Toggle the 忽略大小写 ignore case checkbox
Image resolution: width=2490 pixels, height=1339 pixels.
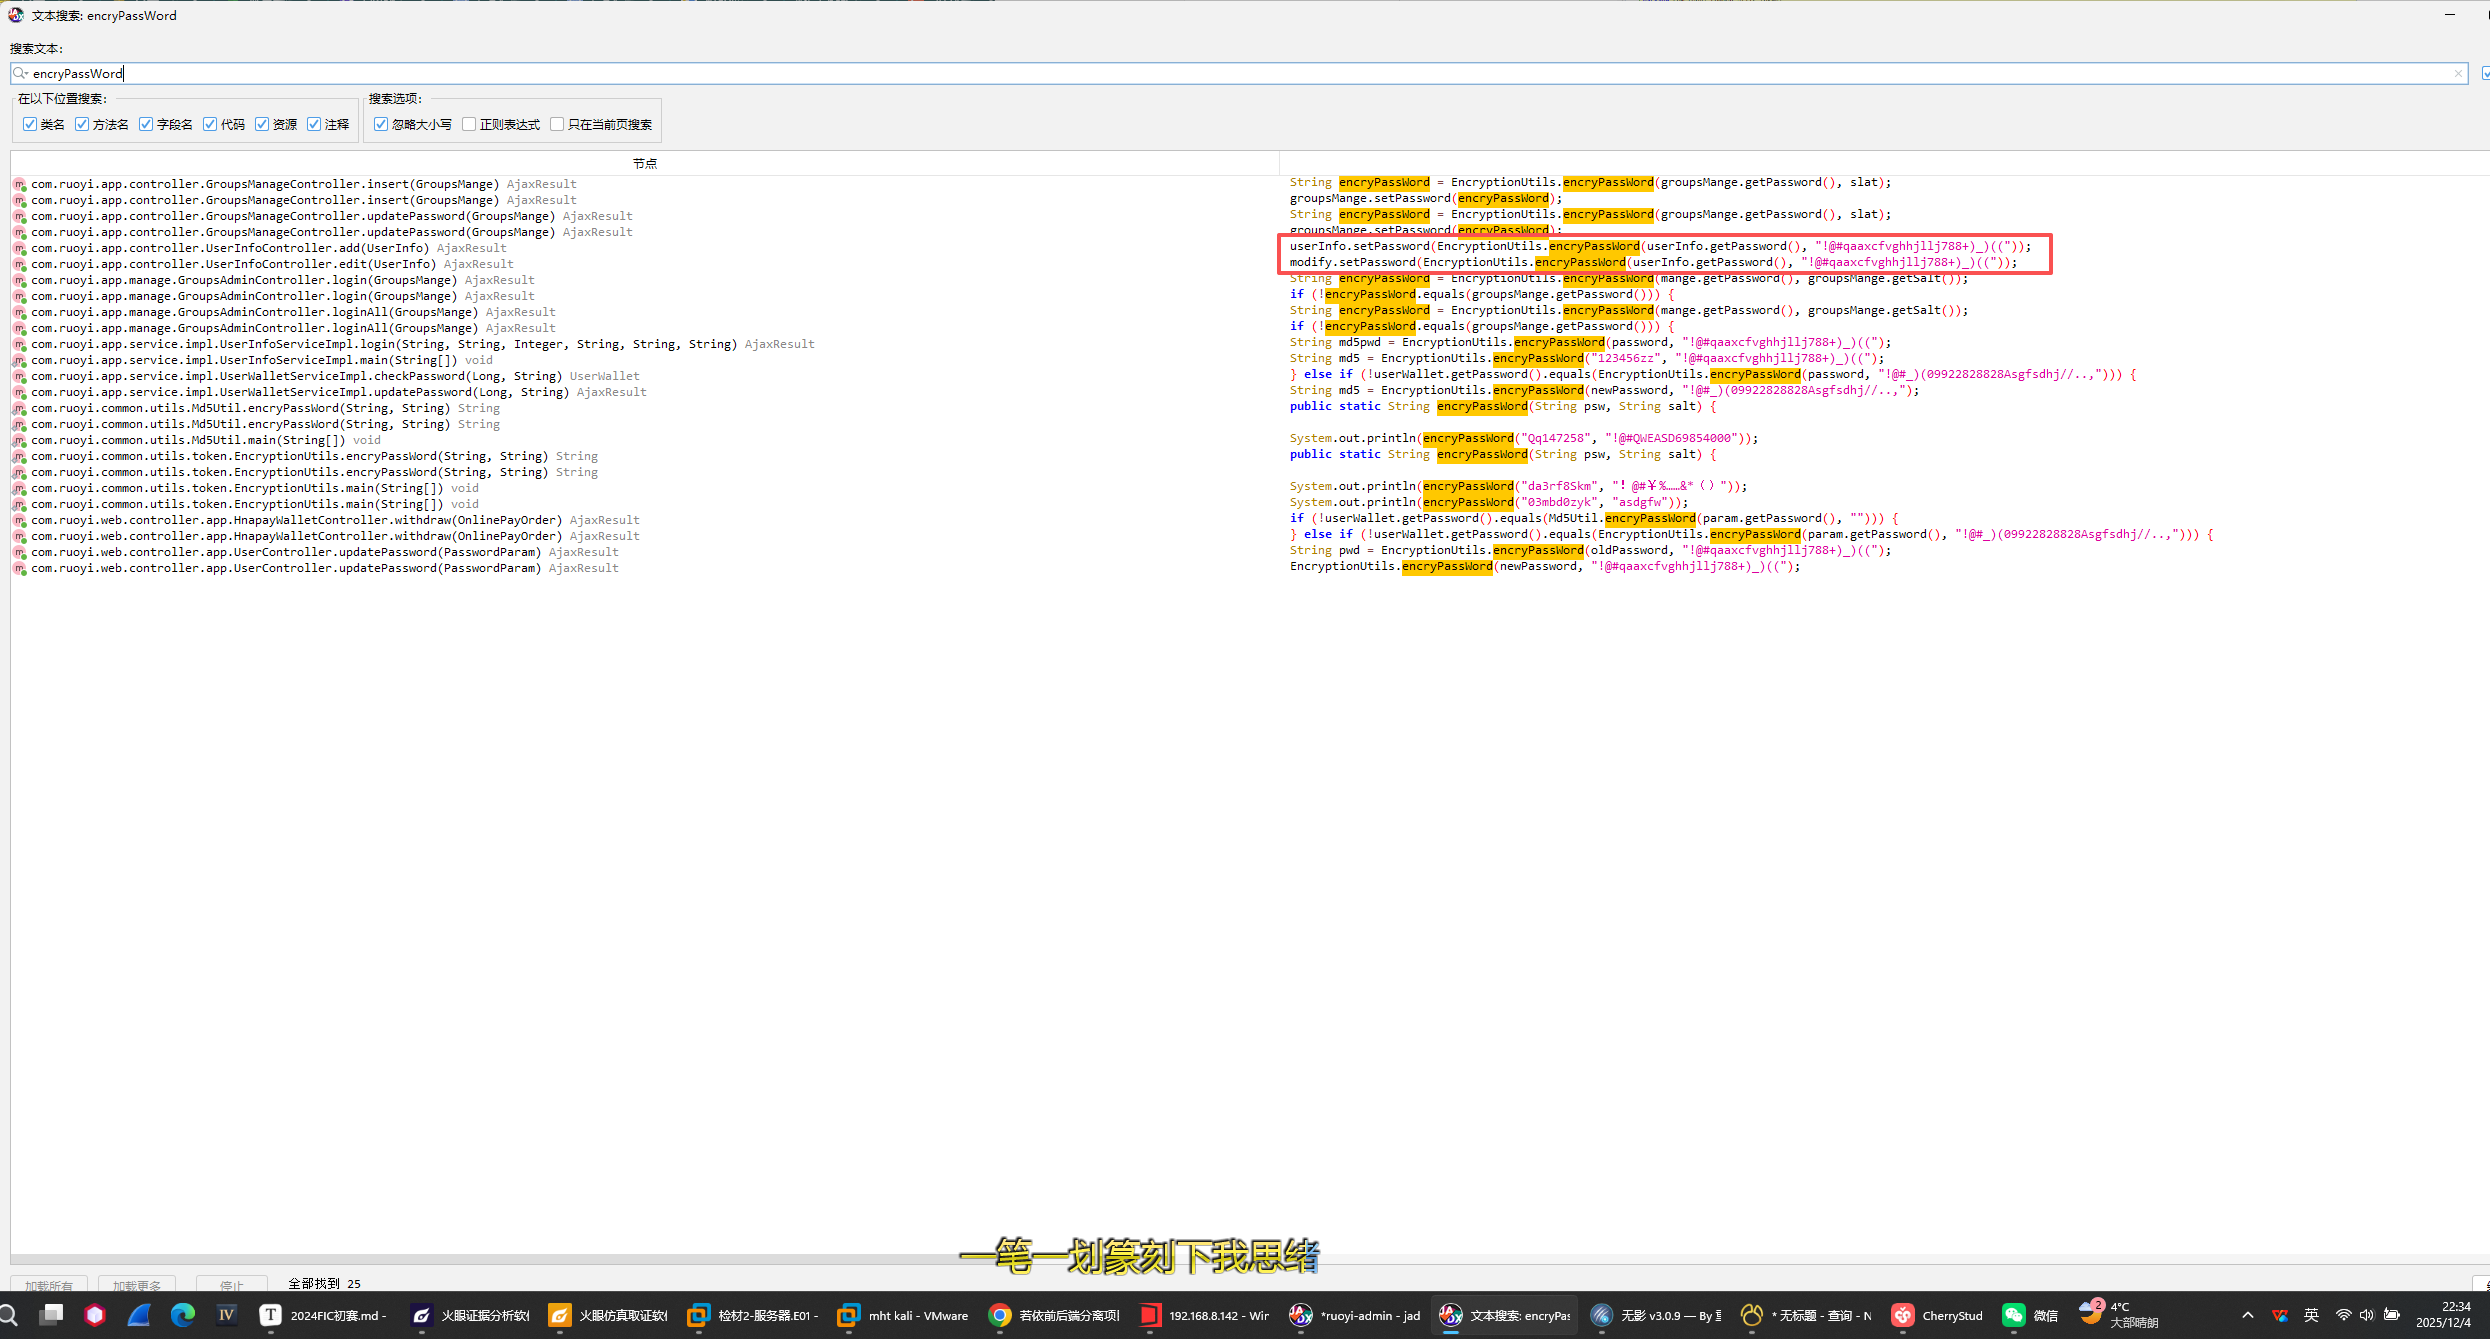coord(381,124)
